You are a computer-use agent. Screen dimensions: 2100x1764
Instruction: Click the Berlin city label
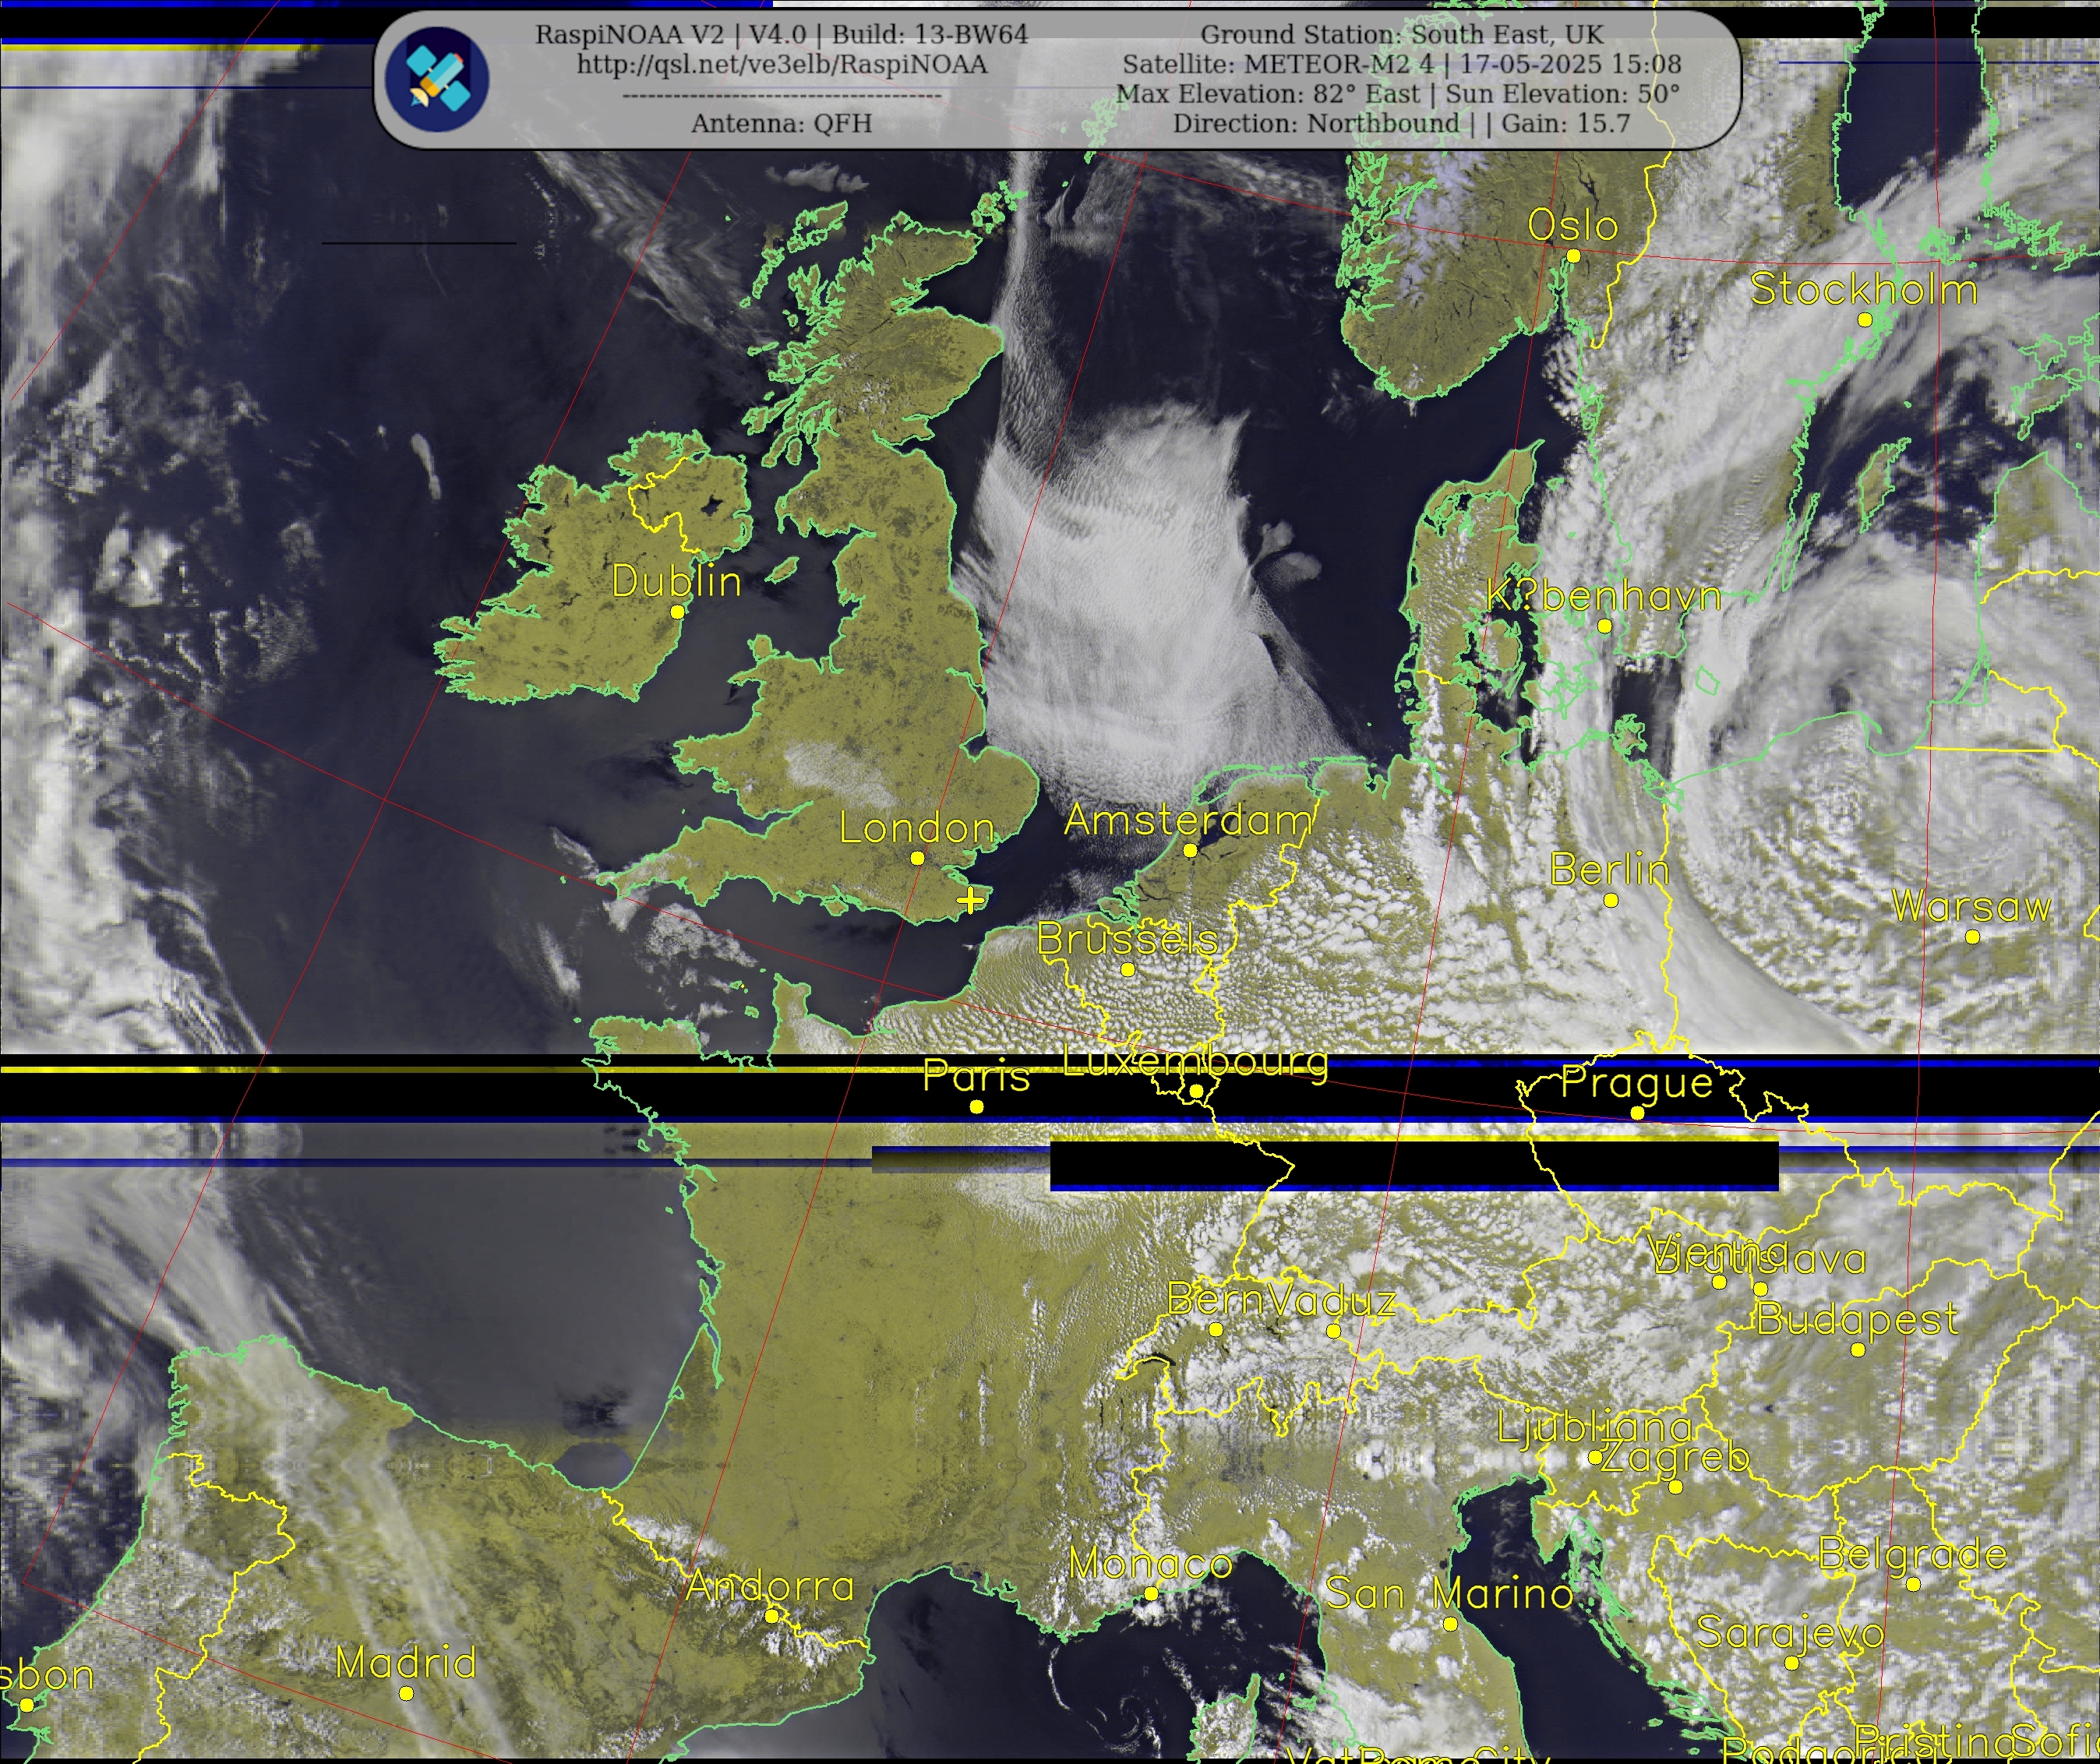pyautogui.click(x=1610, y=870)
